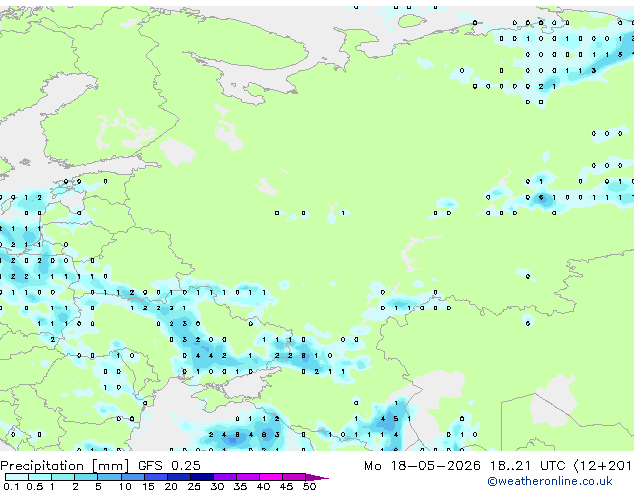Click the above-50 arrow tip of legend
This screenshot has width=634, height=490.
coord(317,477)
